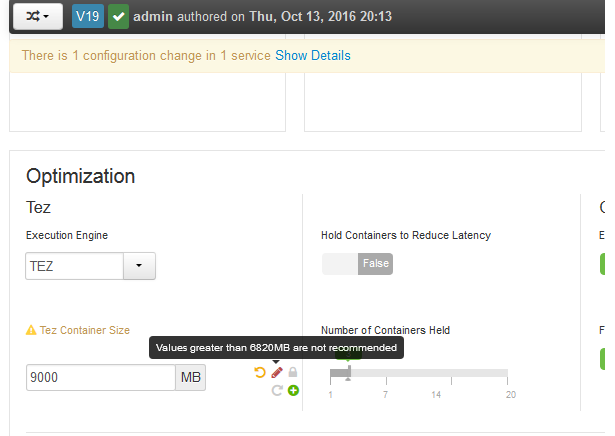Click the green plus icon for config group override
Image resolution: width=615 pixels, height=436 pixels.
tap(293, 390)
